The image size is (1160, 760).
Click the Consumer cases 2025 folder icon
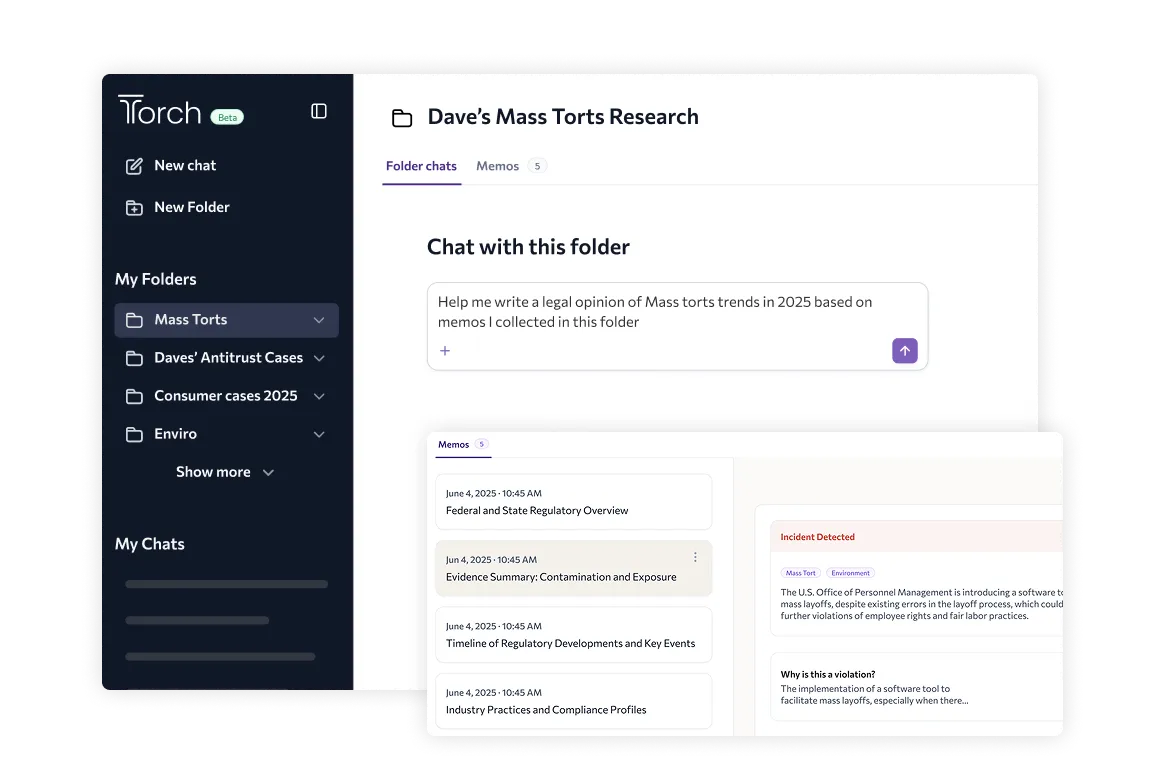134,397
